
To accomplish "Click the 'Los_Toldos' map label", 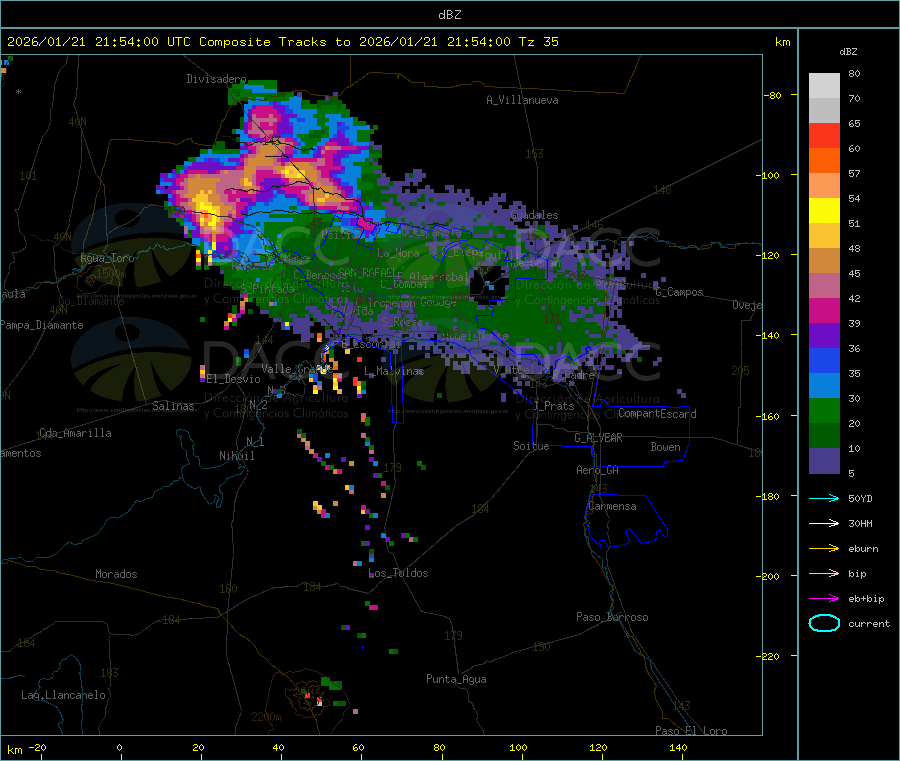I will click(398, 573).
